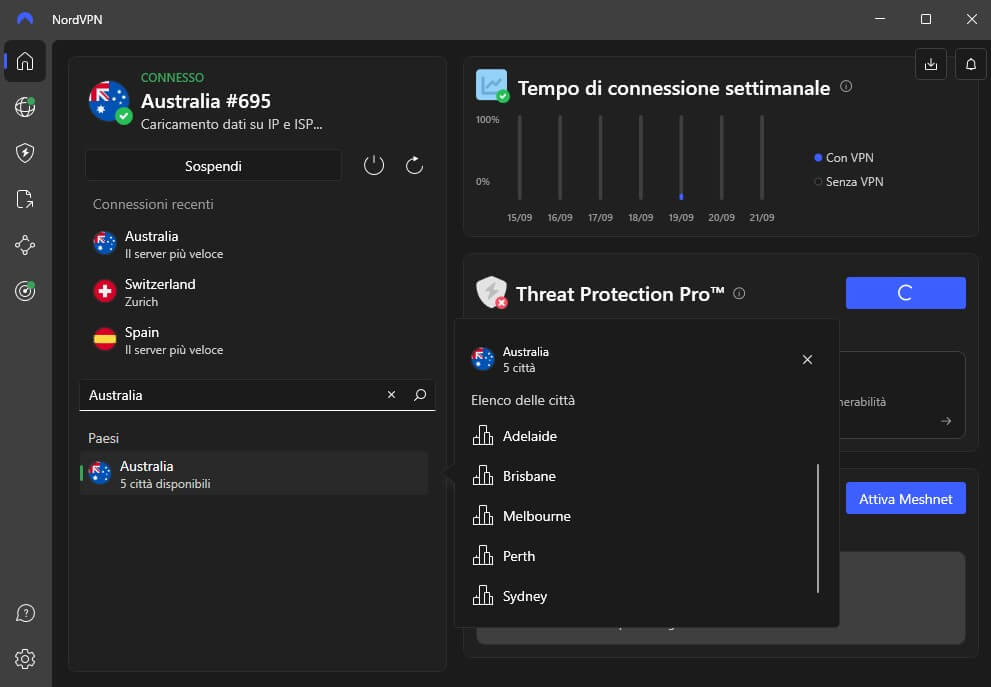Connect to recent Switzerland Zurich
The height and width of the screenshot is (687, 991).
[256, 292]
